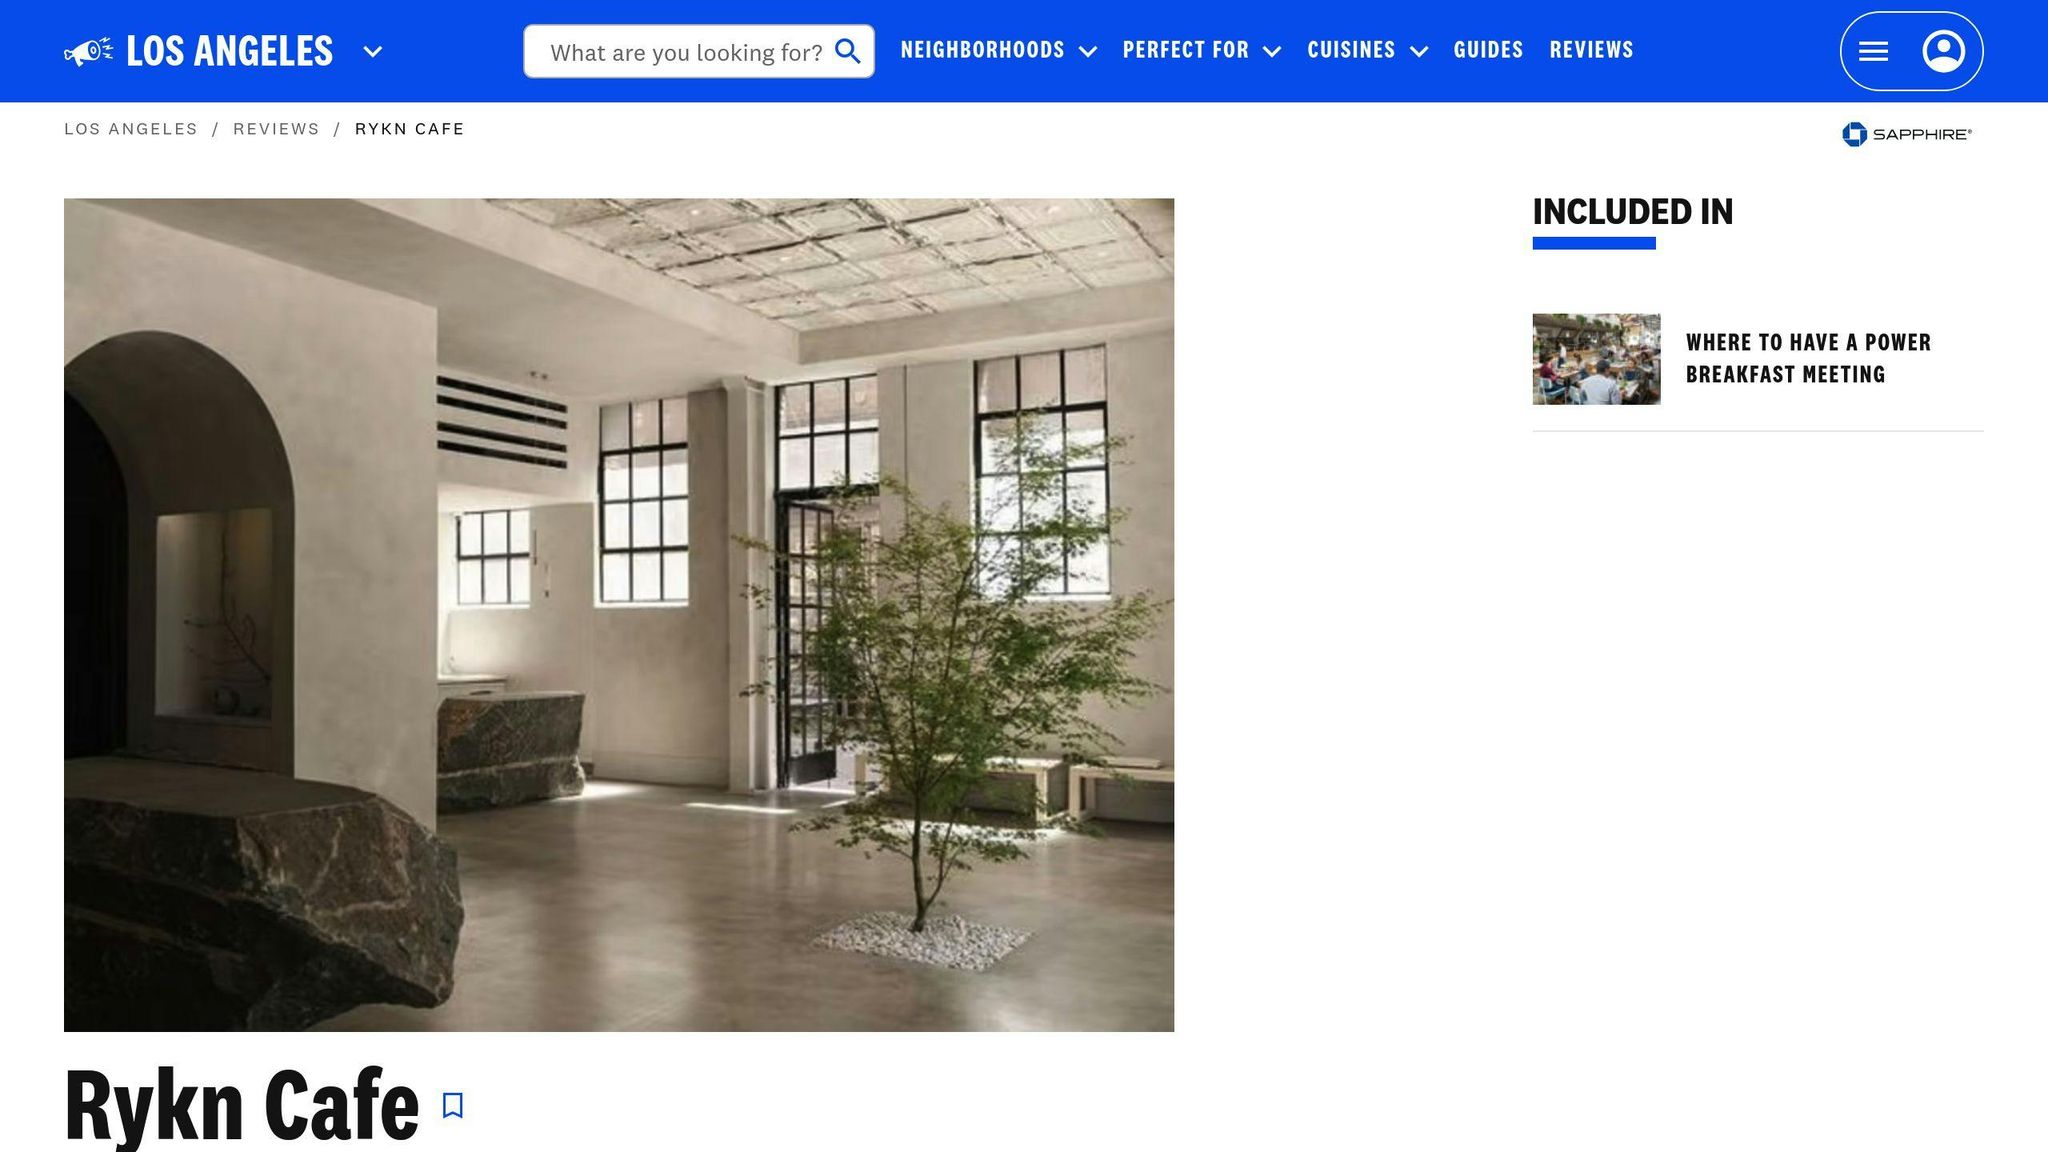Expand the Neighborhoods dropdown
The height and width of the screenshot is (1152, 2048).
998,50
